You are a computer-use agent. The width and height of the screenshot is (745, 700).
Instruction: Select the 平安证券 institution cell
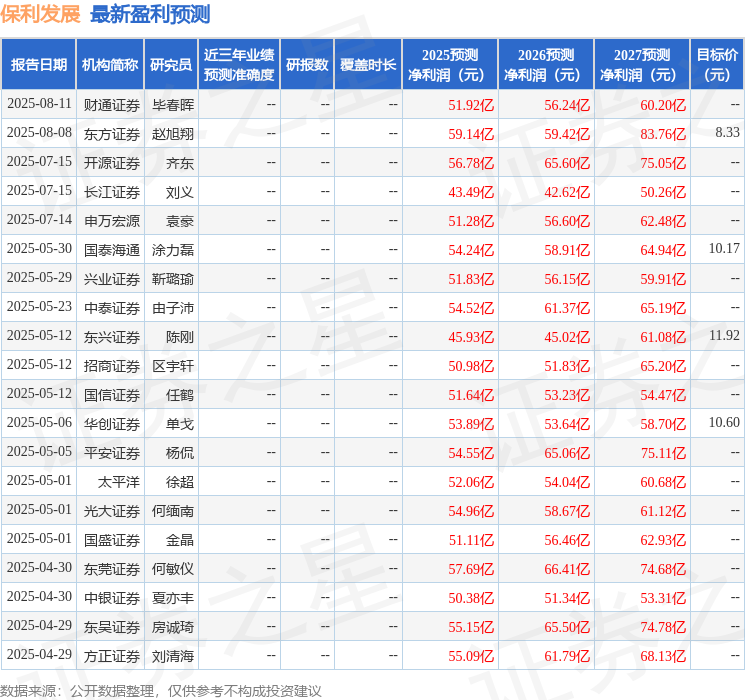[112, 453]
